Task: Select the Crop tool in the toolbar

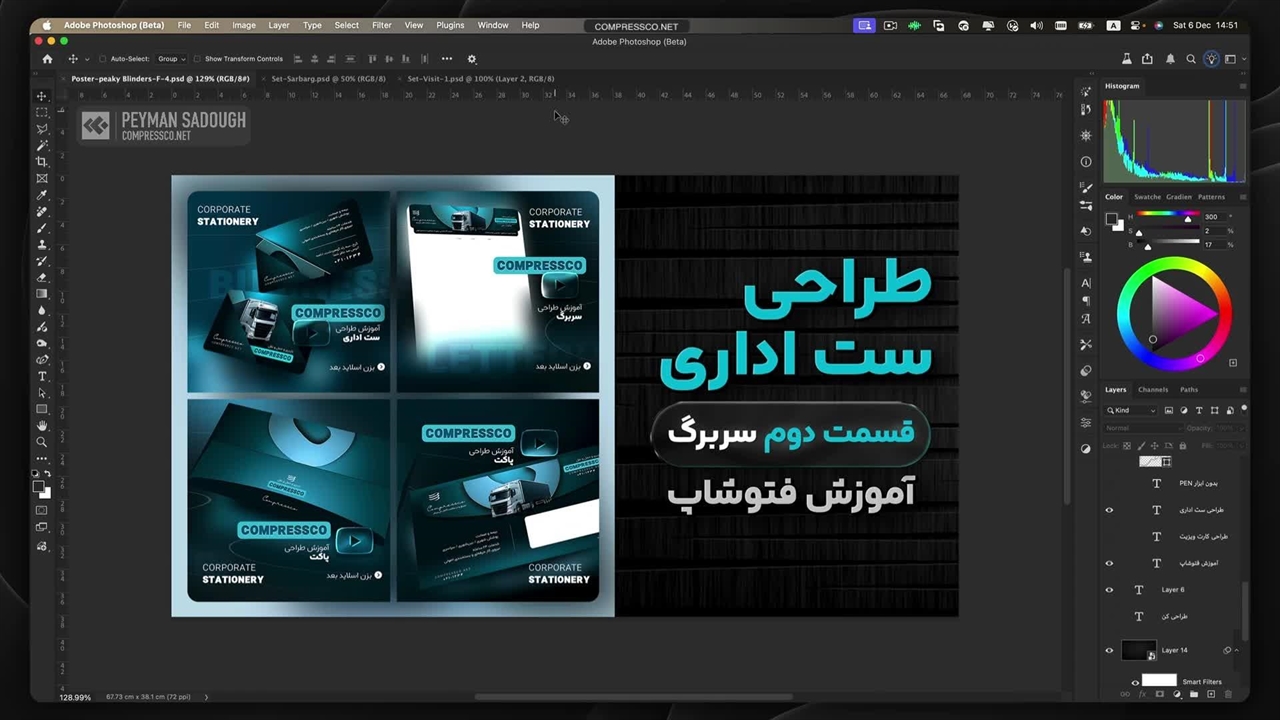Action: tap(41, 162)
